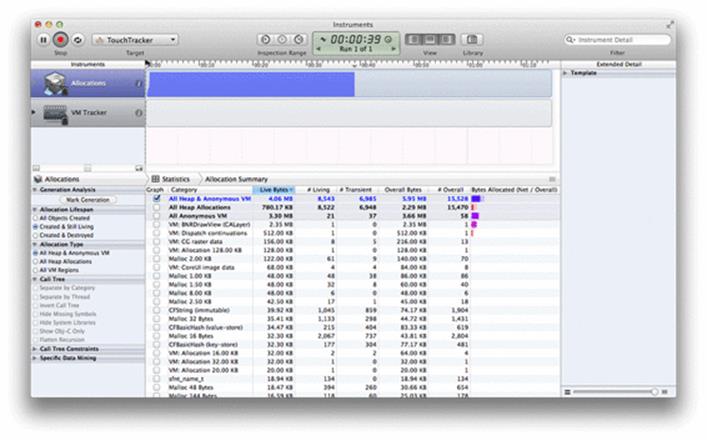The height and width of the screenshot is (440, 707).
Task: Select the Malloc 16 Bytes row
Action: tap(353, 336)
